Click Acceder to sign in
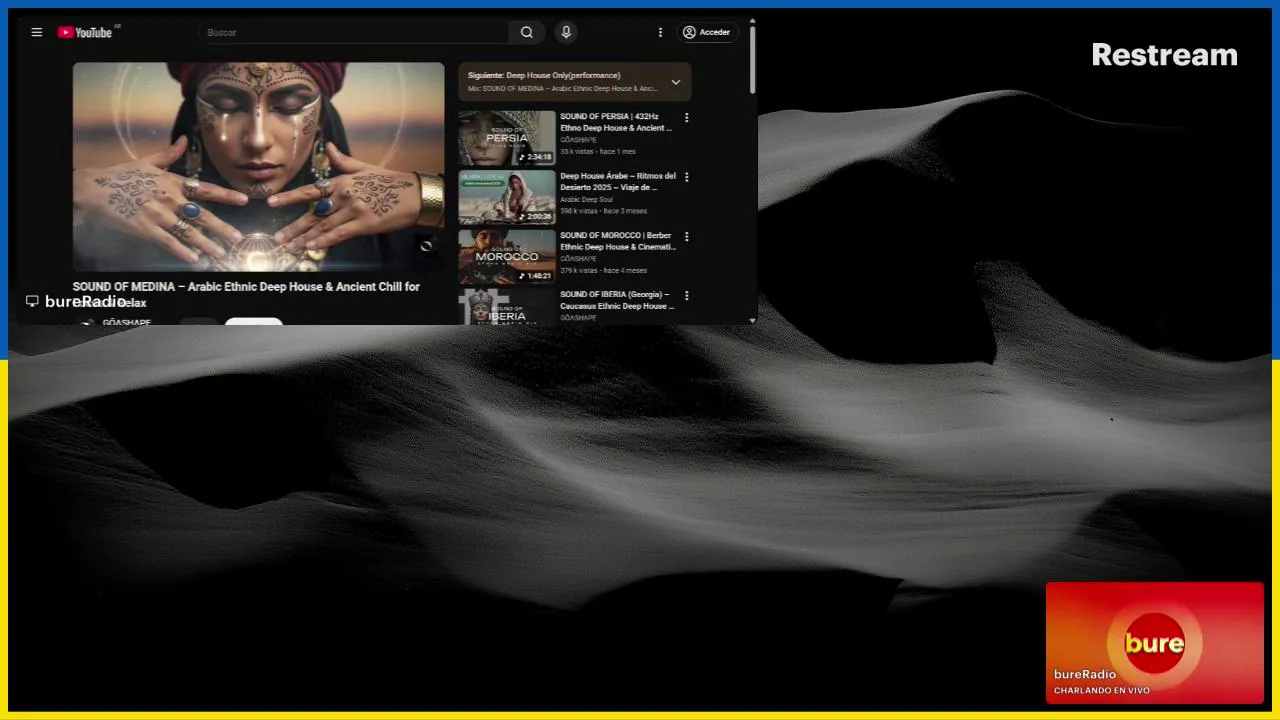The height and width of the screenshot is (720, 1280). [x=707, y=32]
